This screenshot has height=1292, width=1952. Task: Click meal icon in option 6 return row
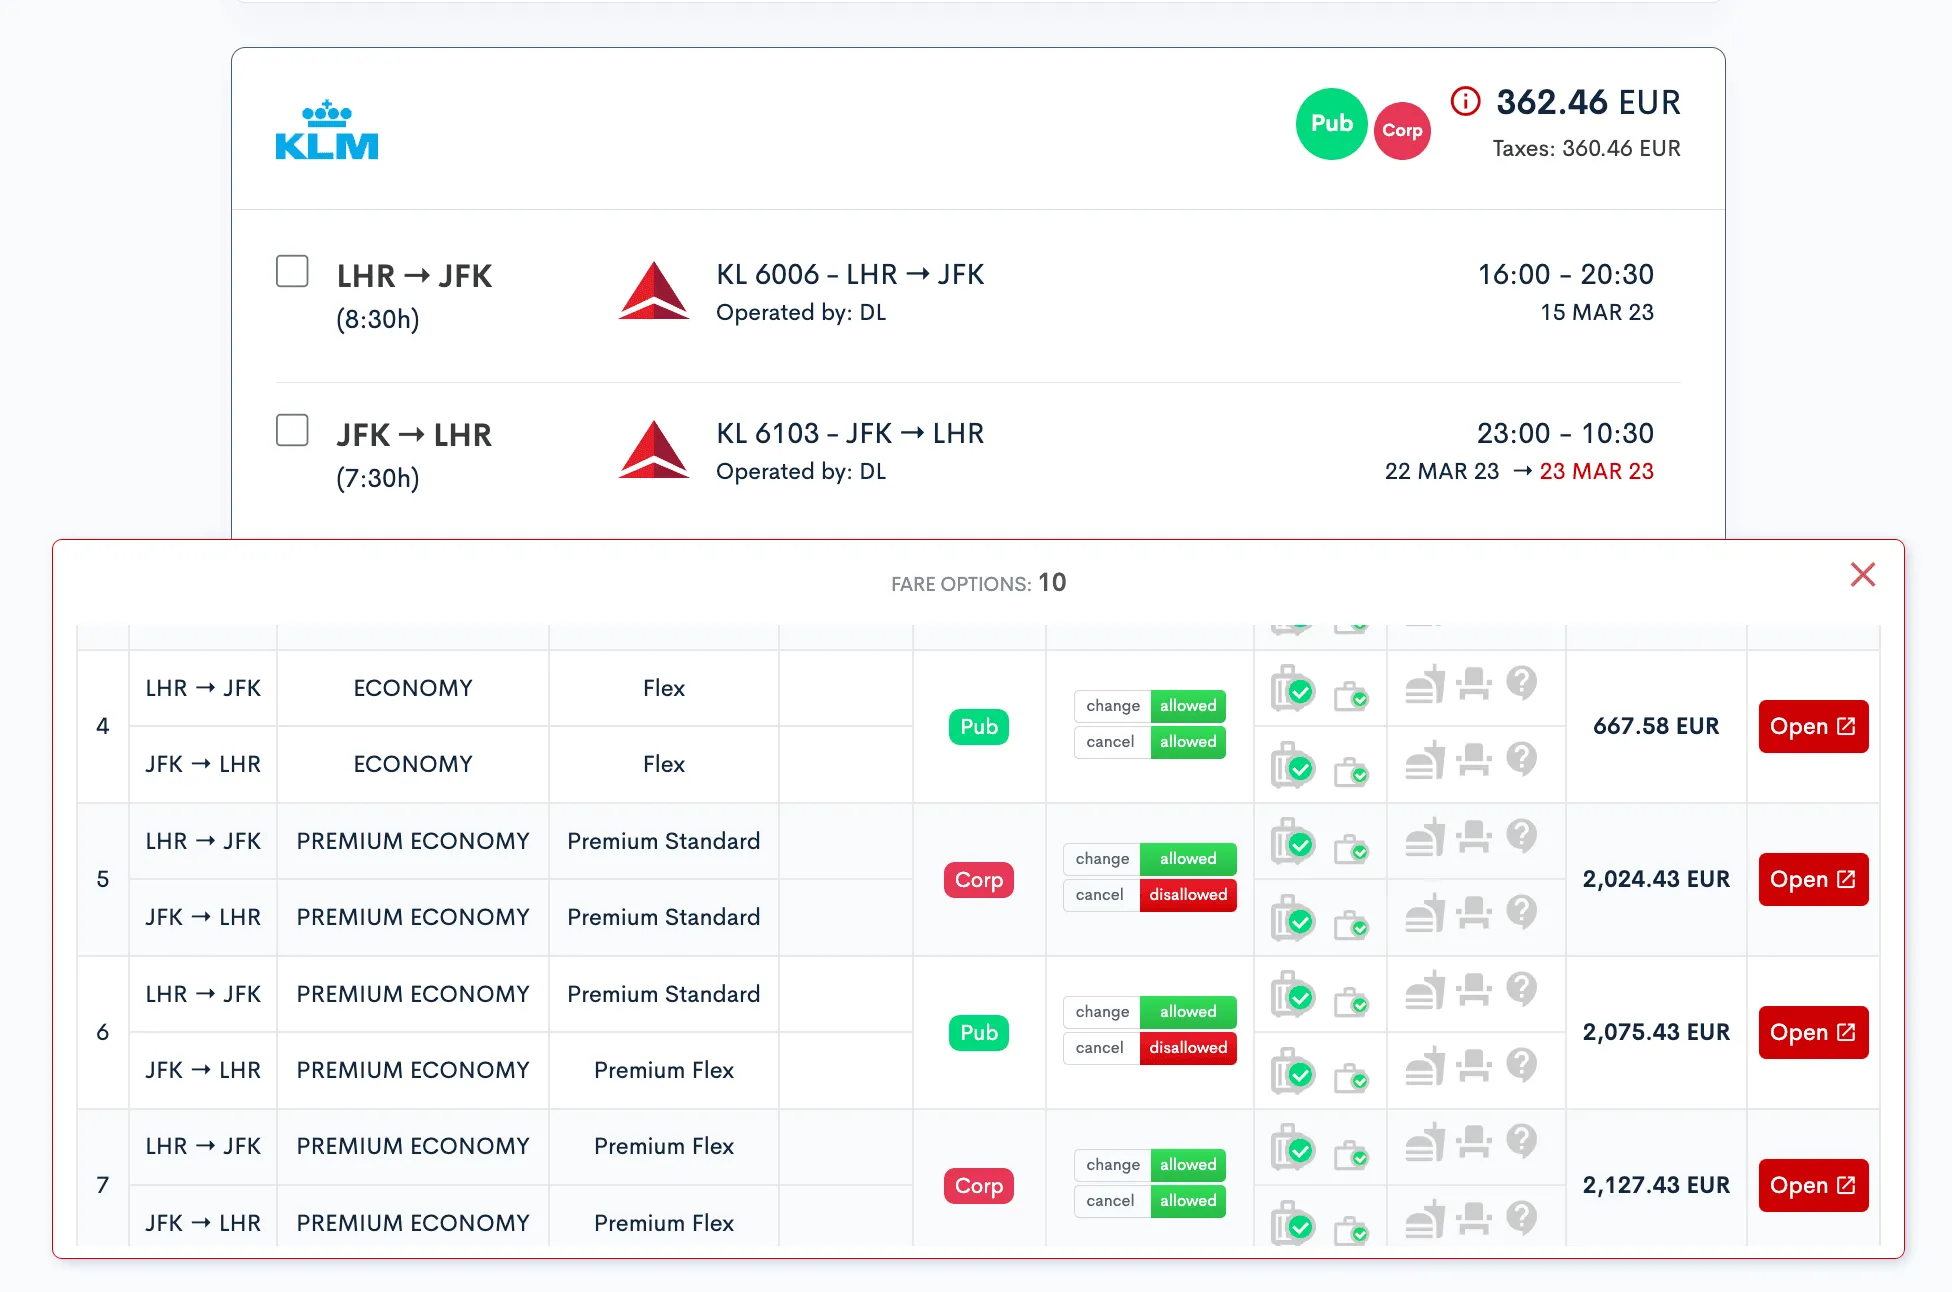click(1425, 1066)
